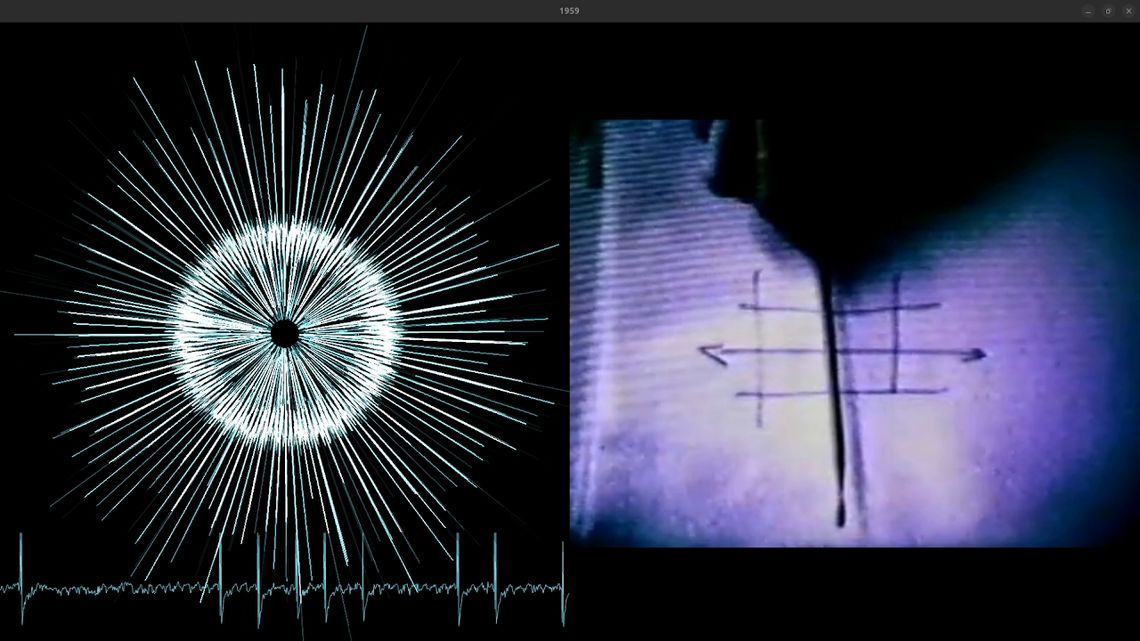Minimize the 1959 window
The width and height of the screenshot is (1140, 641).
coord(1088,11)
